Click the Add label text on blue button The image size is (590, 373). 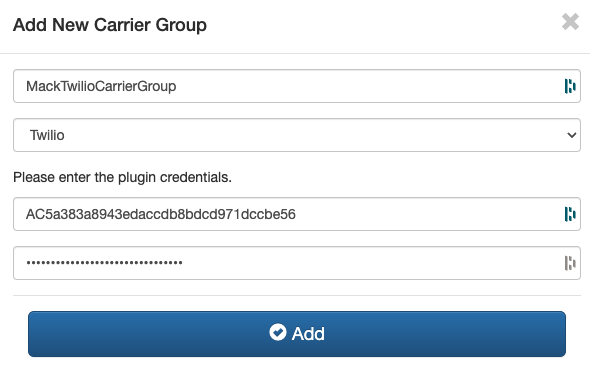click(x=308, y=333)
